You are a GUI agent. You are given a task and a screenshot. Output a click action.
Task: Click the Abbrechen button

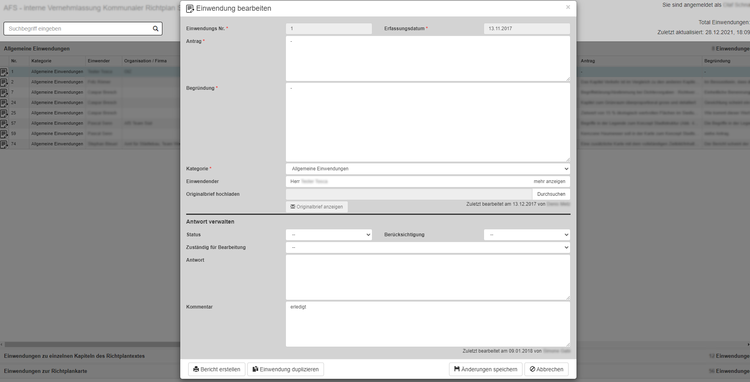click(547, 369)
